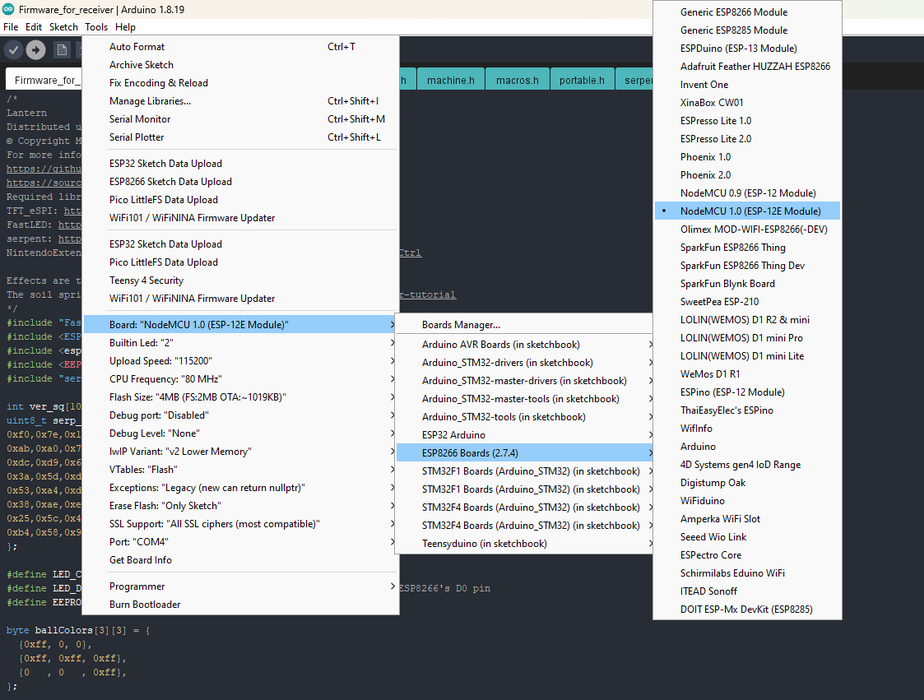The image size is (924, 700).
Task: Select SparkFun ESP8266 Thing Dev board
Action: [x=747, y=266]
